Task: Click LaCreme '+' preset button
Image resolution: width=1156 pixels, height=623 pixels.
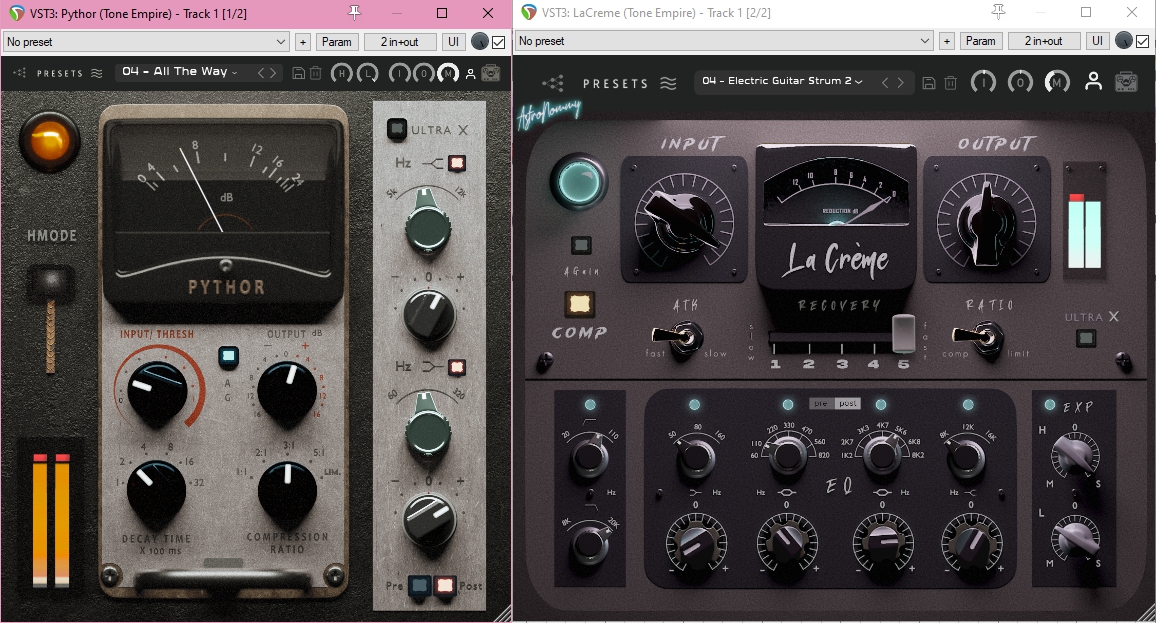Action: click(x=947, y=41)
